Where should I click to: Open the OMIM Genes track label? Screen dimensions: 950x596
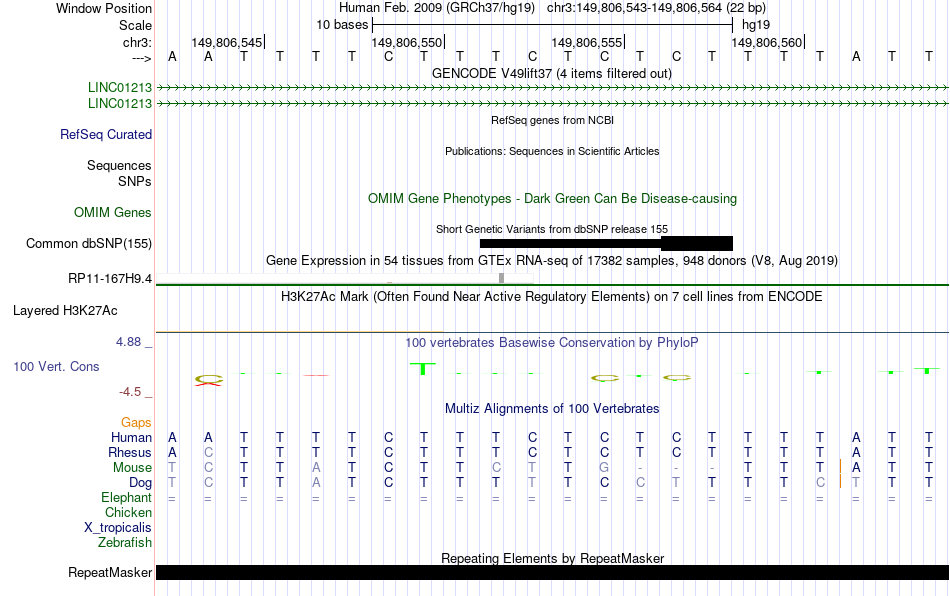point(113,213)
